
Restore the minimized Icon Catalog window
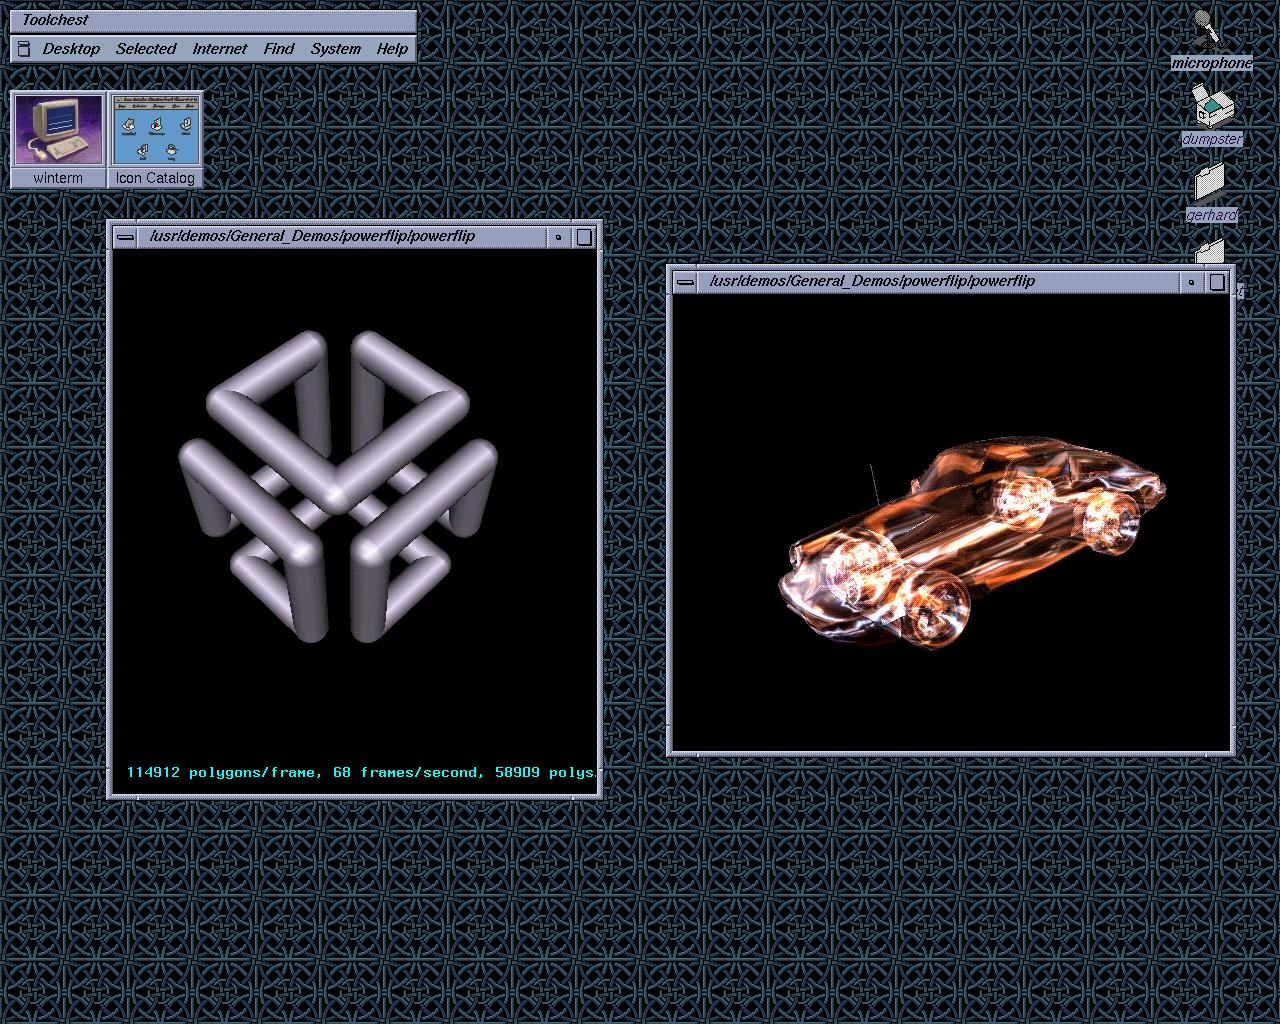(155, 130)
